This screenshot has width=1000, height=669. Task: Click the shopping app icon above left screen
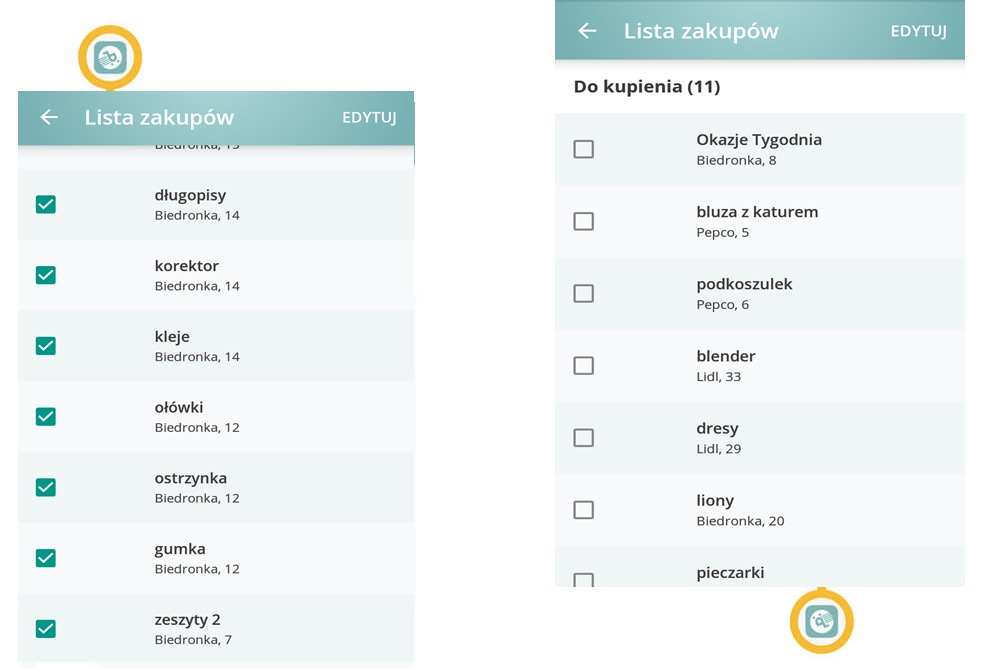[110, 58]
